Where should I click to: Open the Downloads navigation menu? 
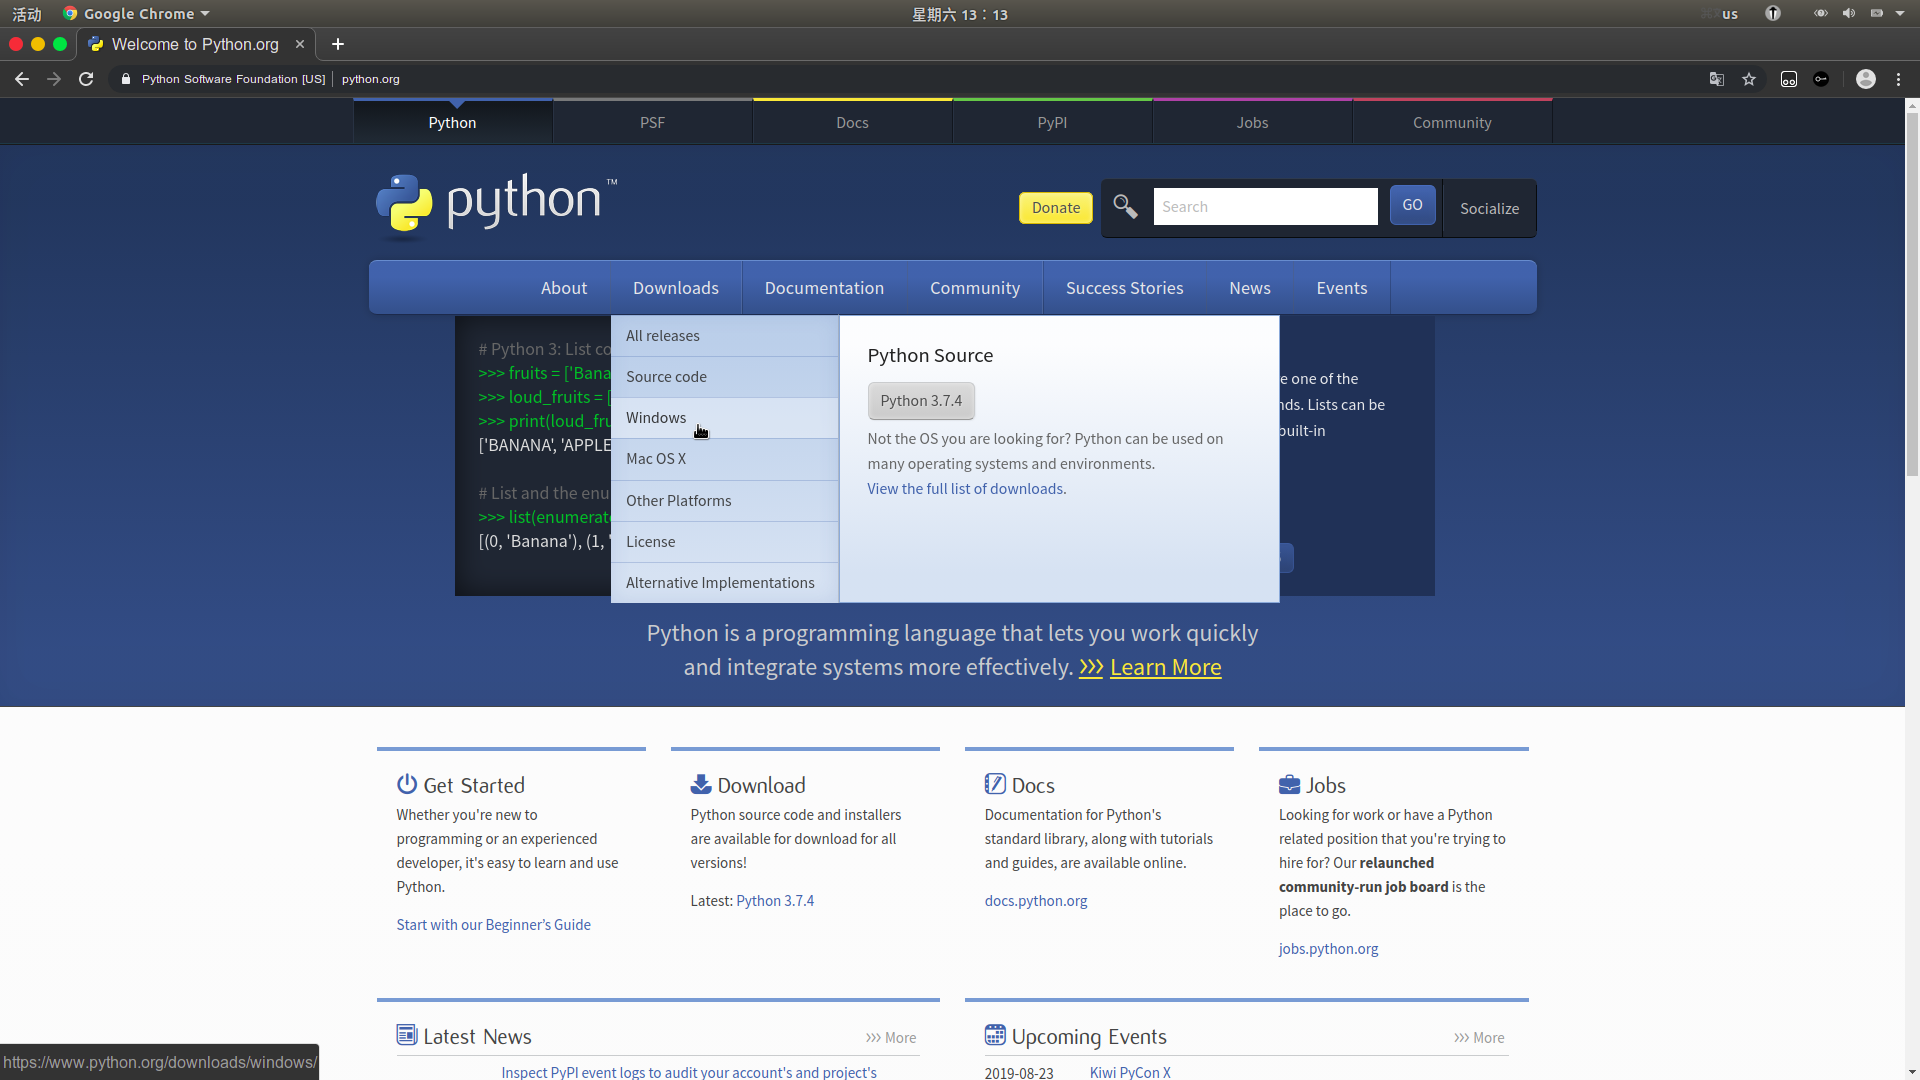pos(676,288)
